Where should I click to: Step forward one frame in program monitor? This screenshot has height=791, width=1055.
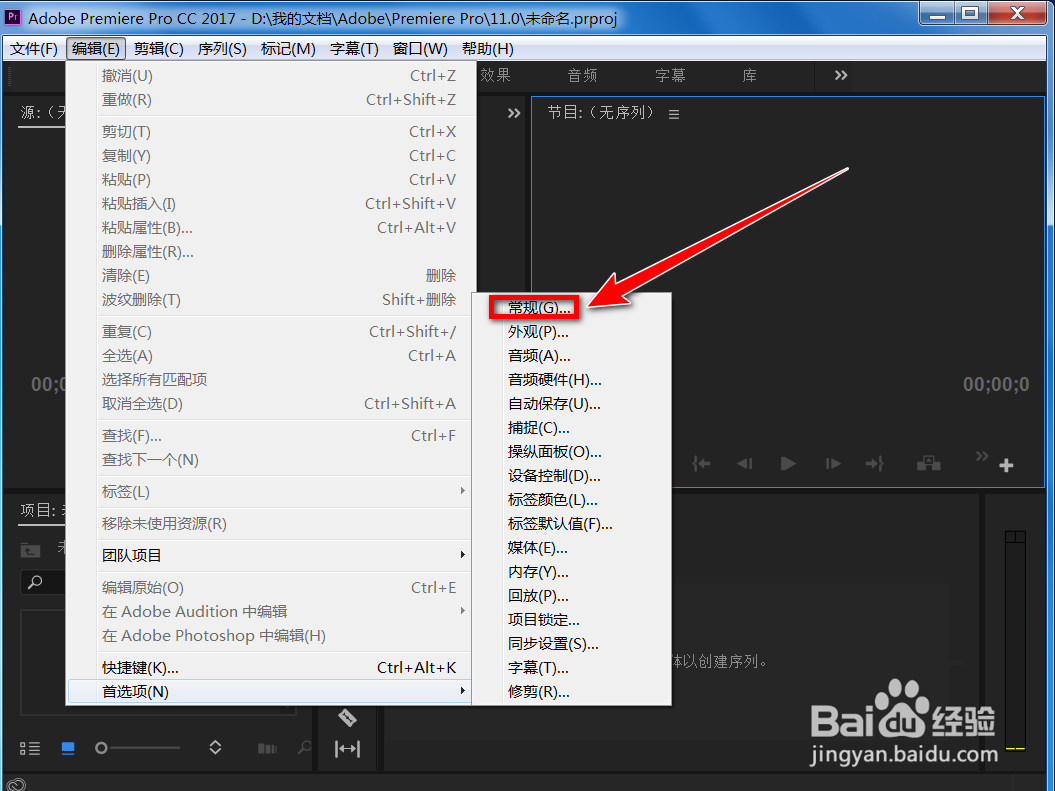[833, 463]
